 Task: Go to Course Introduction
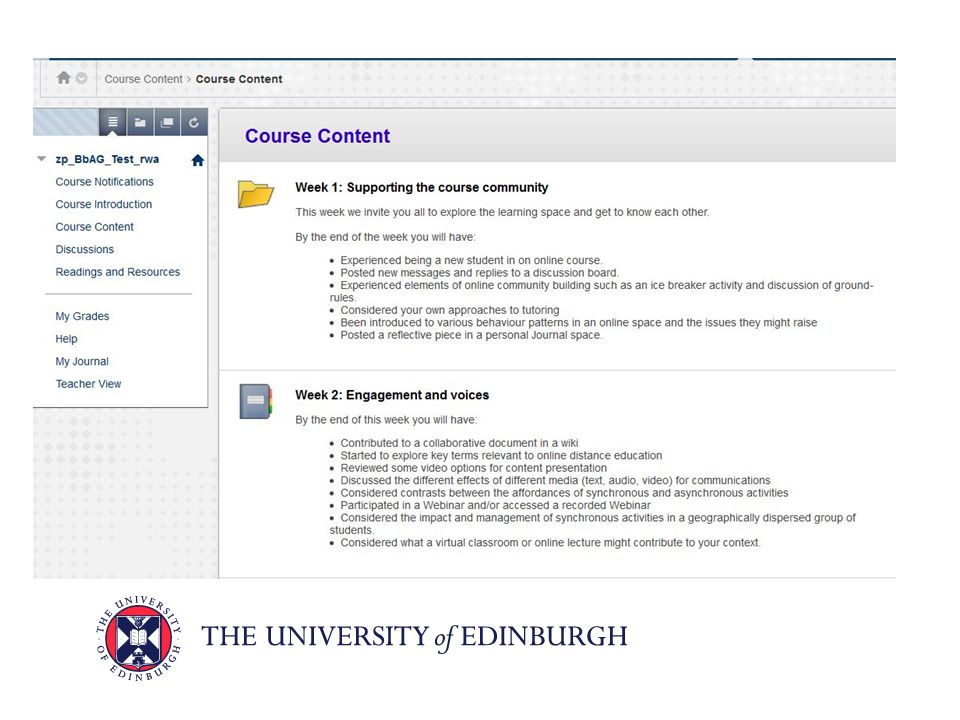pyautogui.click(x=104, y=204)
